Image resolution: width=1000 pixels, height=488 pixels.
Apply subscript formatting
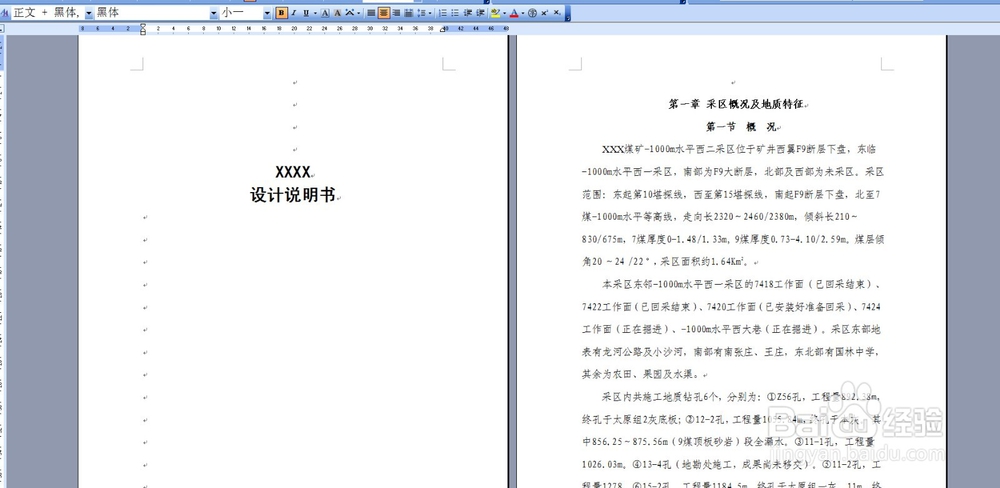point(557,13)
